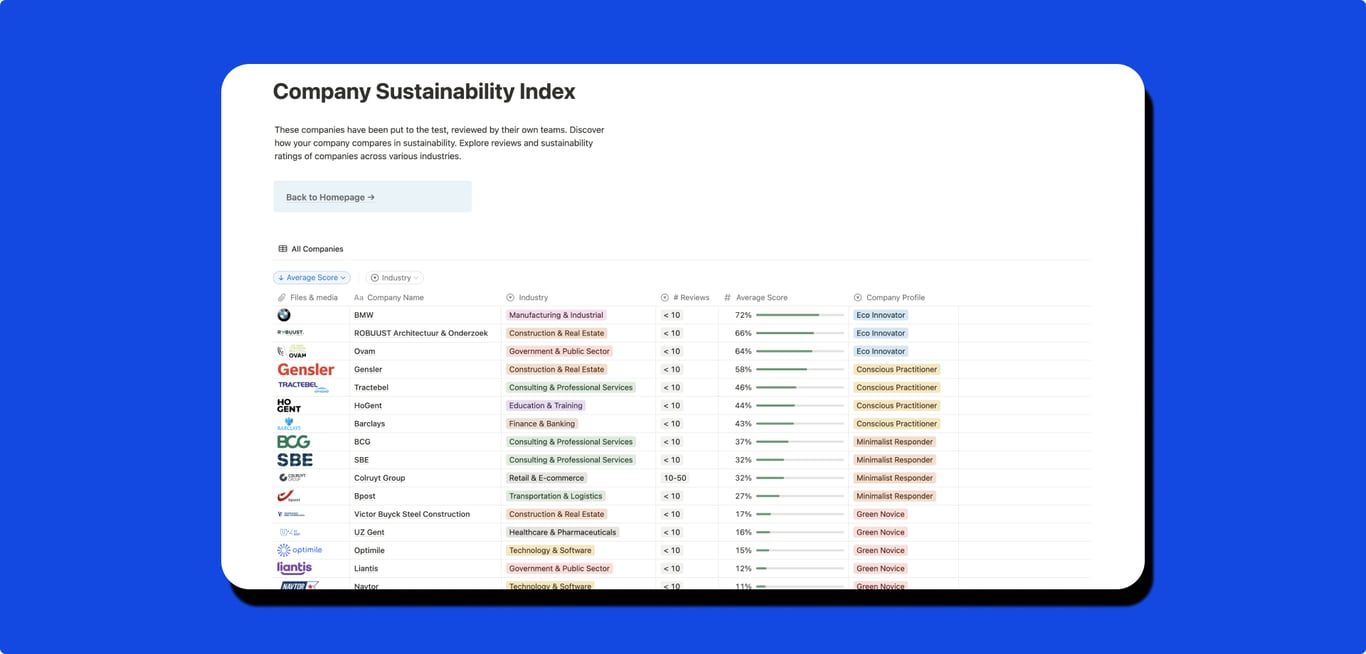Open the Victor Buyck logo thumbnail
The image size is (1366, 654).
click(x=291, y=514)
